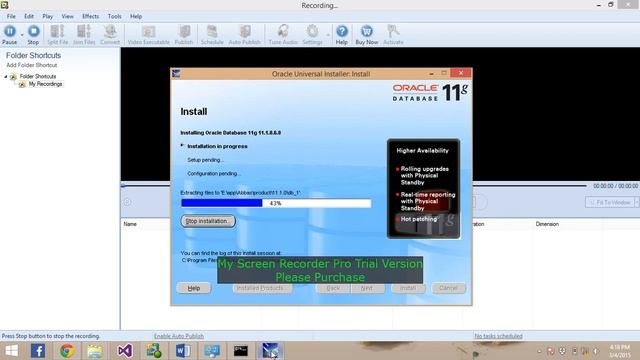640x360 pixels.
Task: Click Installed Products in Oracle installer
Action: [x=262, y=288]
